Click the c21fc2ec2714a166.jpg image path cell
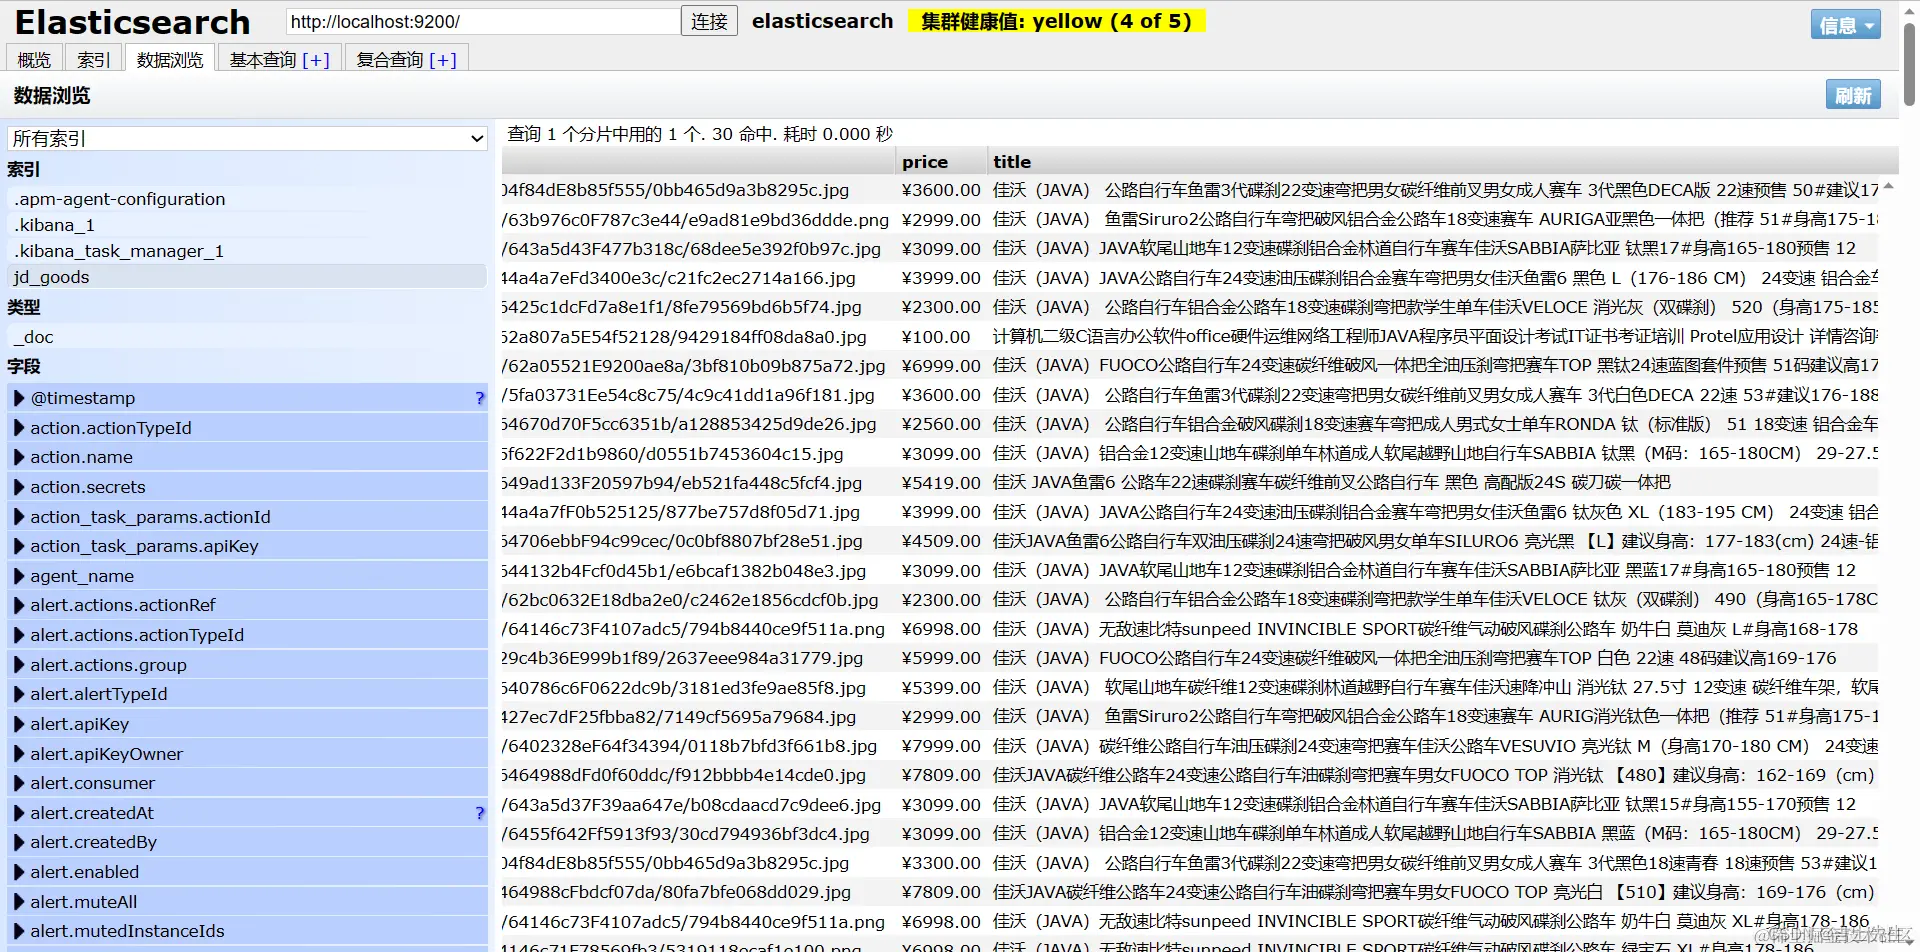This screenshot has height=952, width=1920. pos(697,278)
